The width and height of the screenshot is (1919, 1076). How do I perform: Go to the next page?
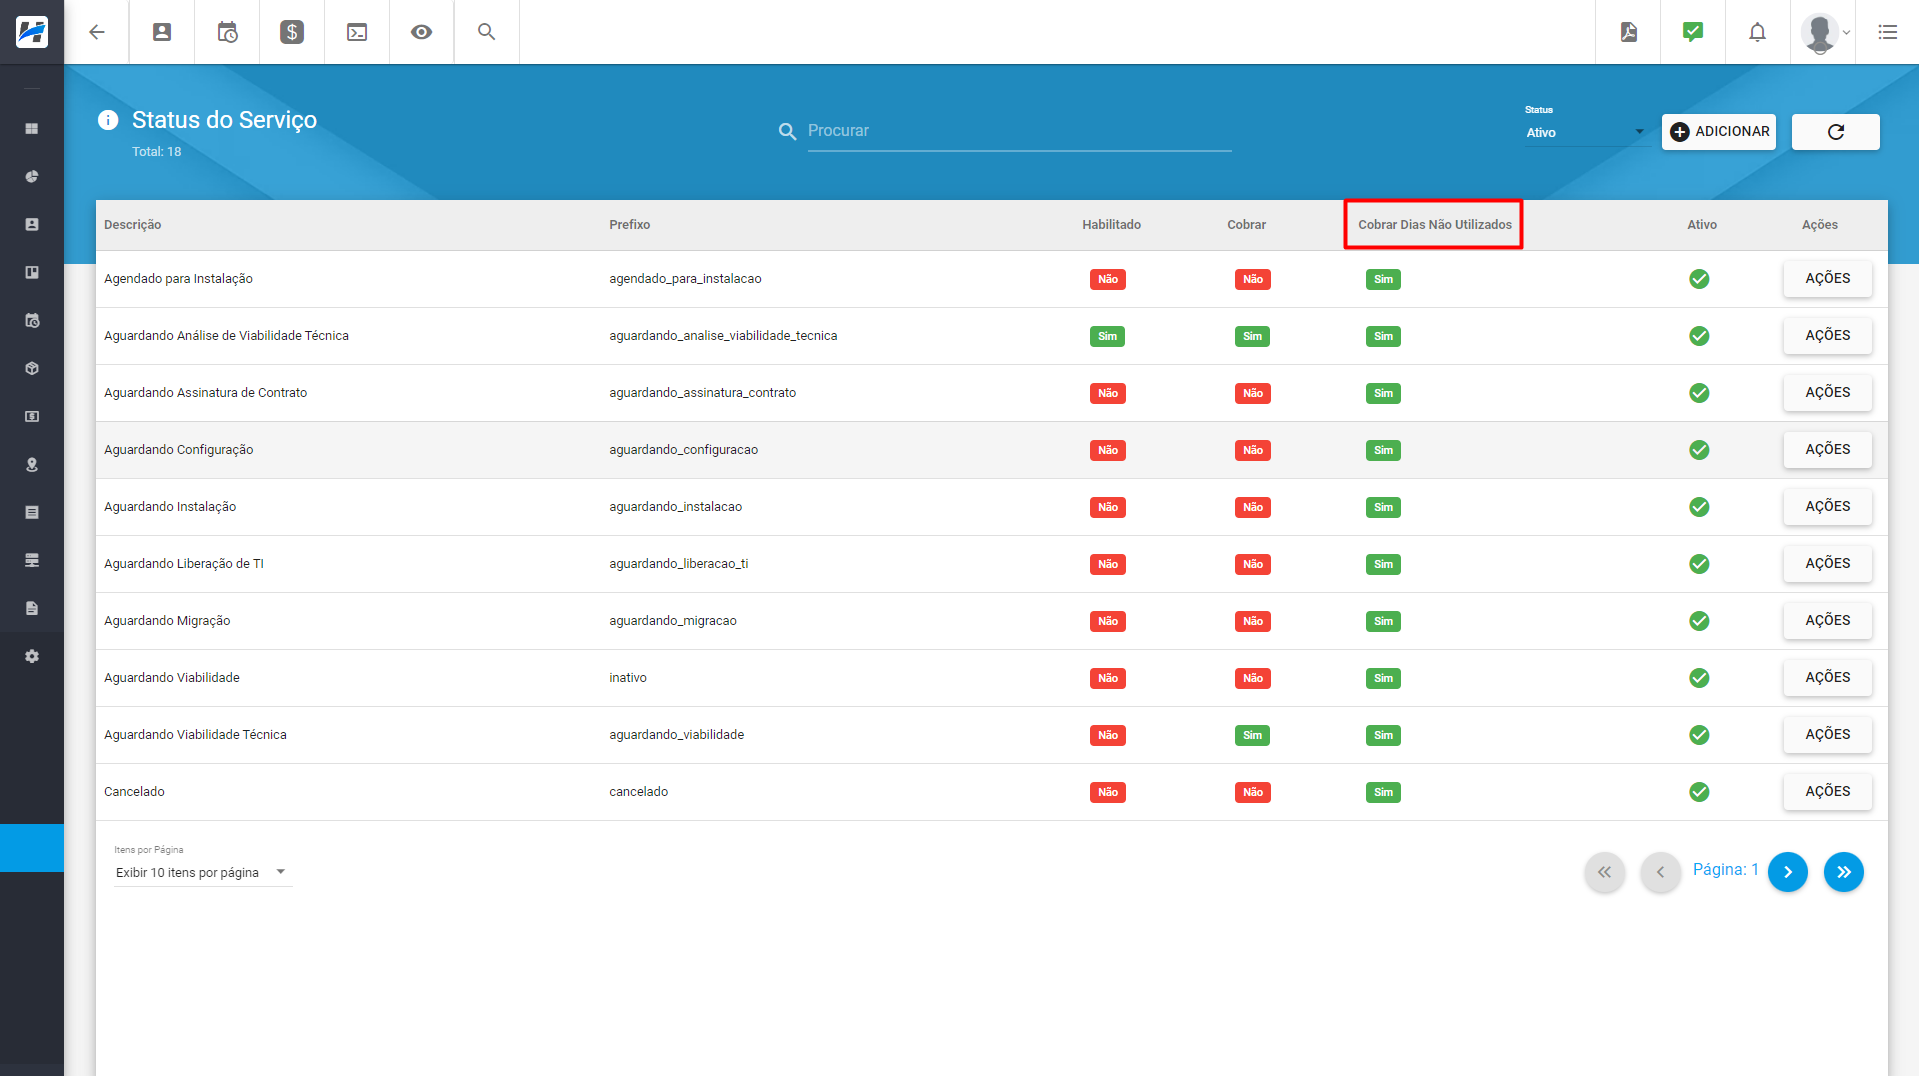[1787, 872]
